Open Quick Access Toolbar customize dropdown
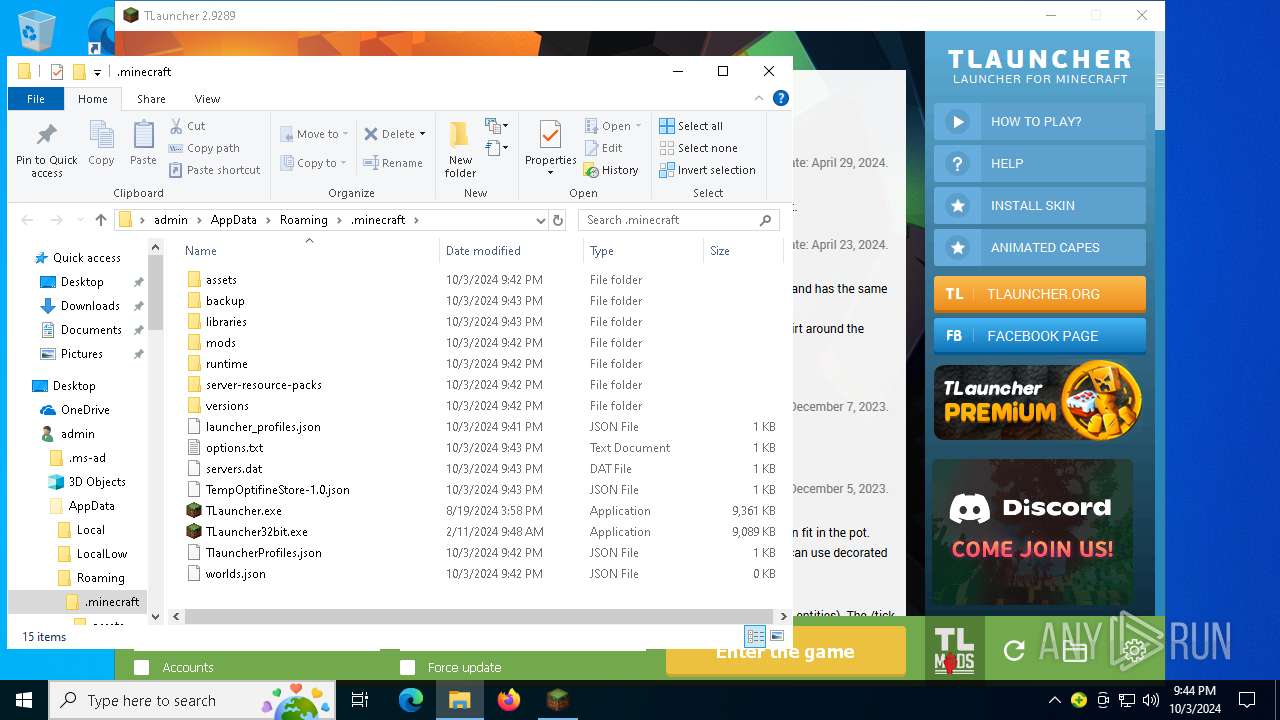The width and height of the screenshot is (1280, 720). click(97, 72)
